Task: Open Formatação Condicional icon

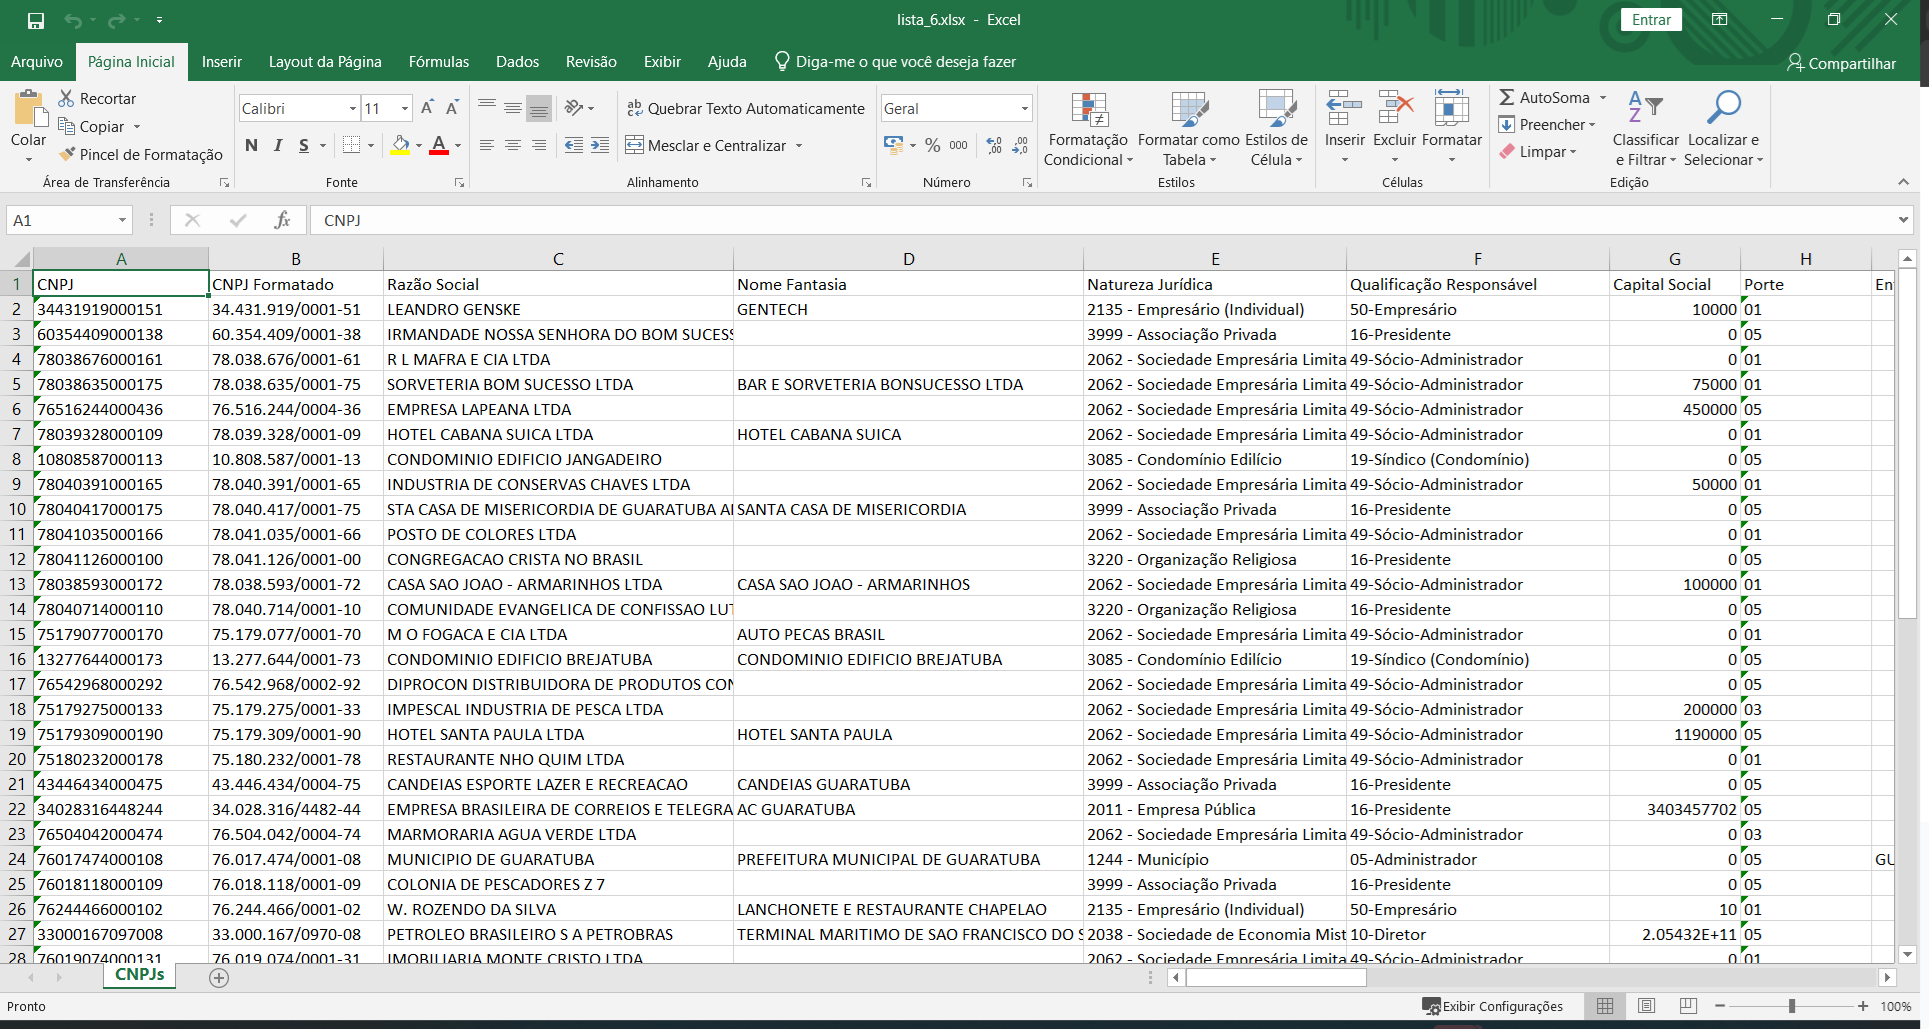Action: pos(1088,110)
